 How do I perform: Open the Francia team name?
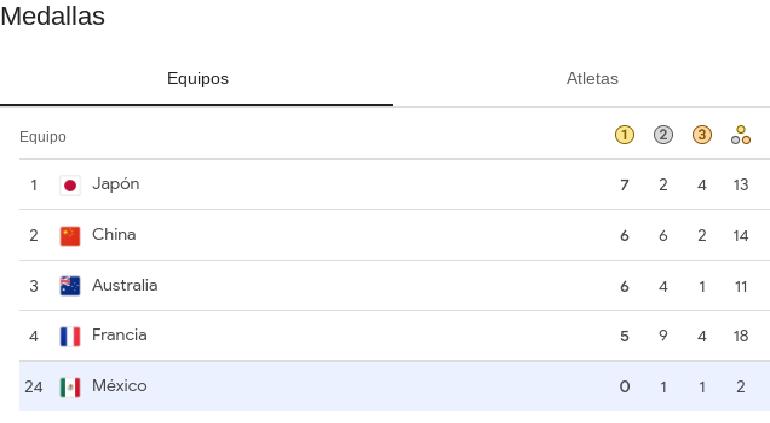[119, 335]
